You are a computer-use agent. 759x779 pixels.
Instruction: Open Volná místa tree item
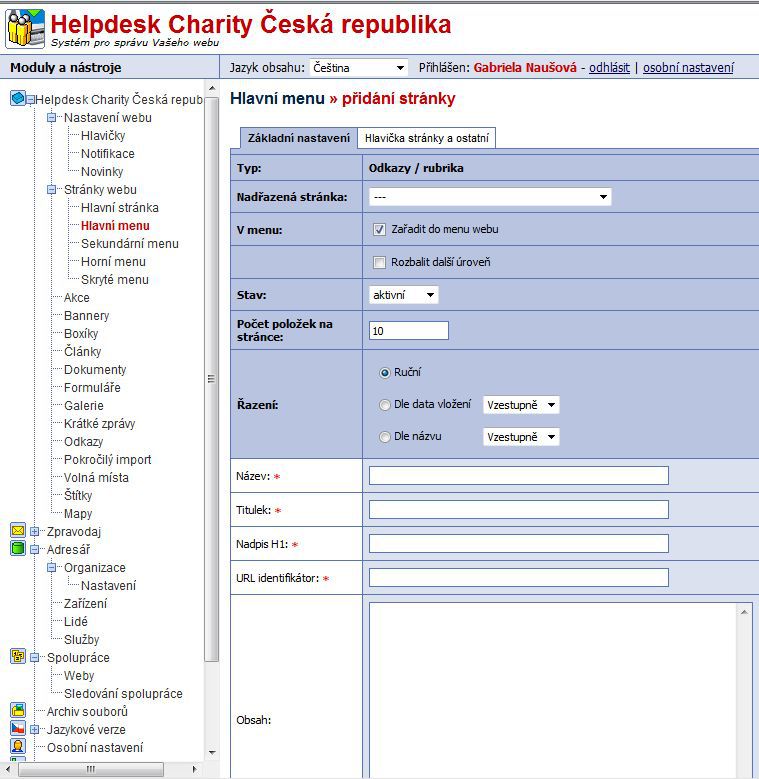tap(96, 477)
